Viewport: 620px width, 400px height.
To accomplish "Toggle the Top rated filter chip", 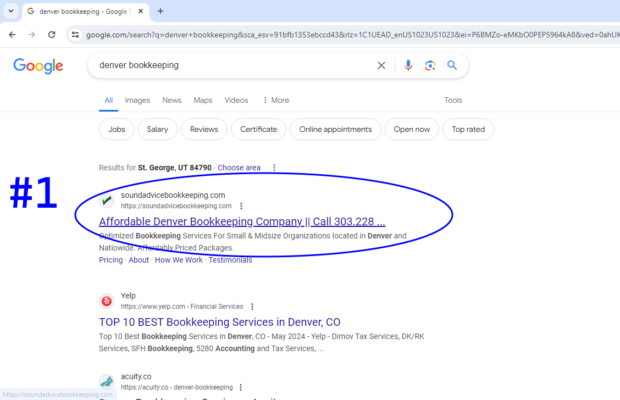I will [468, 129].
